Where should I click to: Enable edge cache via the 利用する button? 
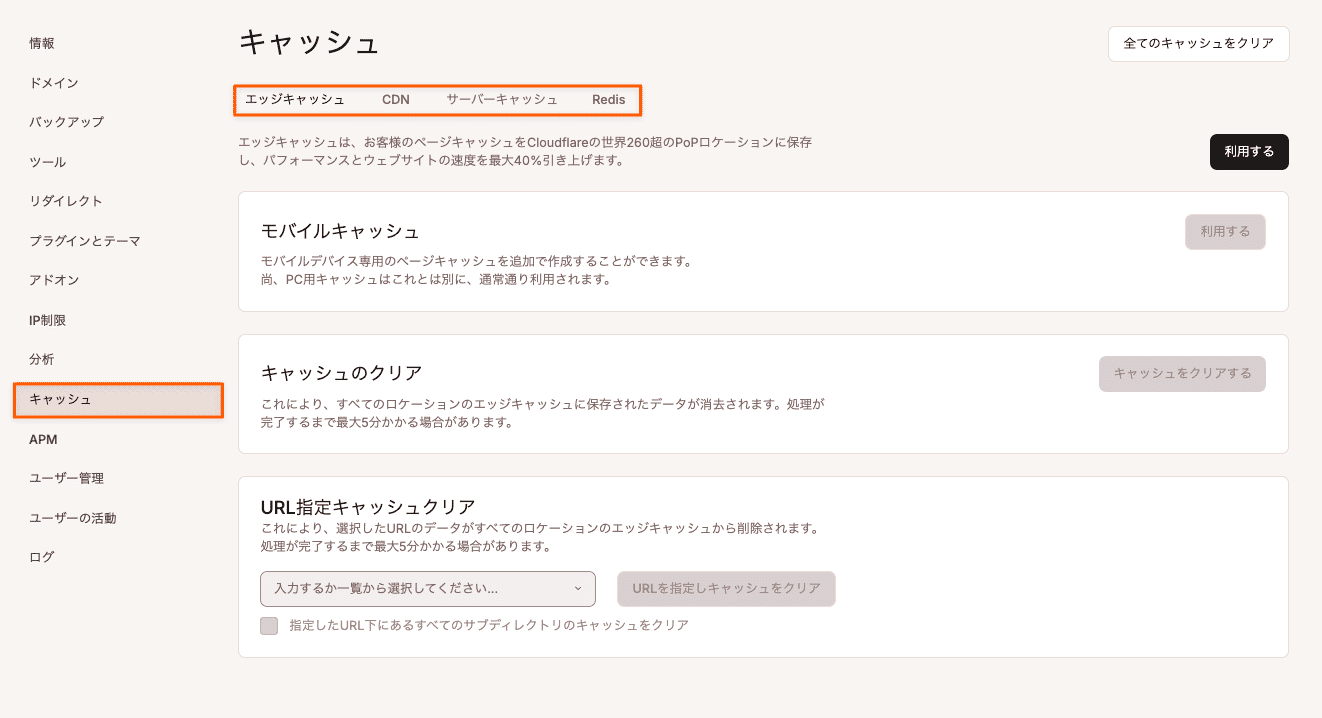tap(1248, 152)
